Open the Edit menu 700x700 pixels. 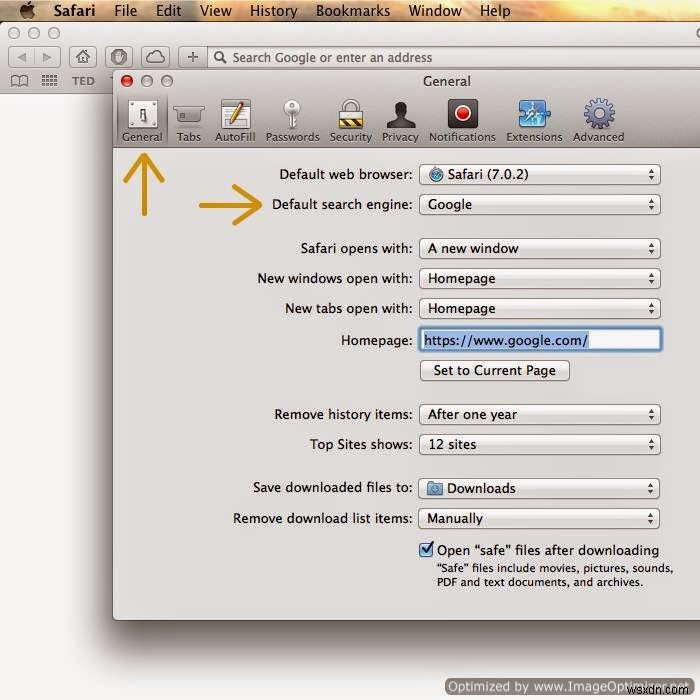click(168, 10)
